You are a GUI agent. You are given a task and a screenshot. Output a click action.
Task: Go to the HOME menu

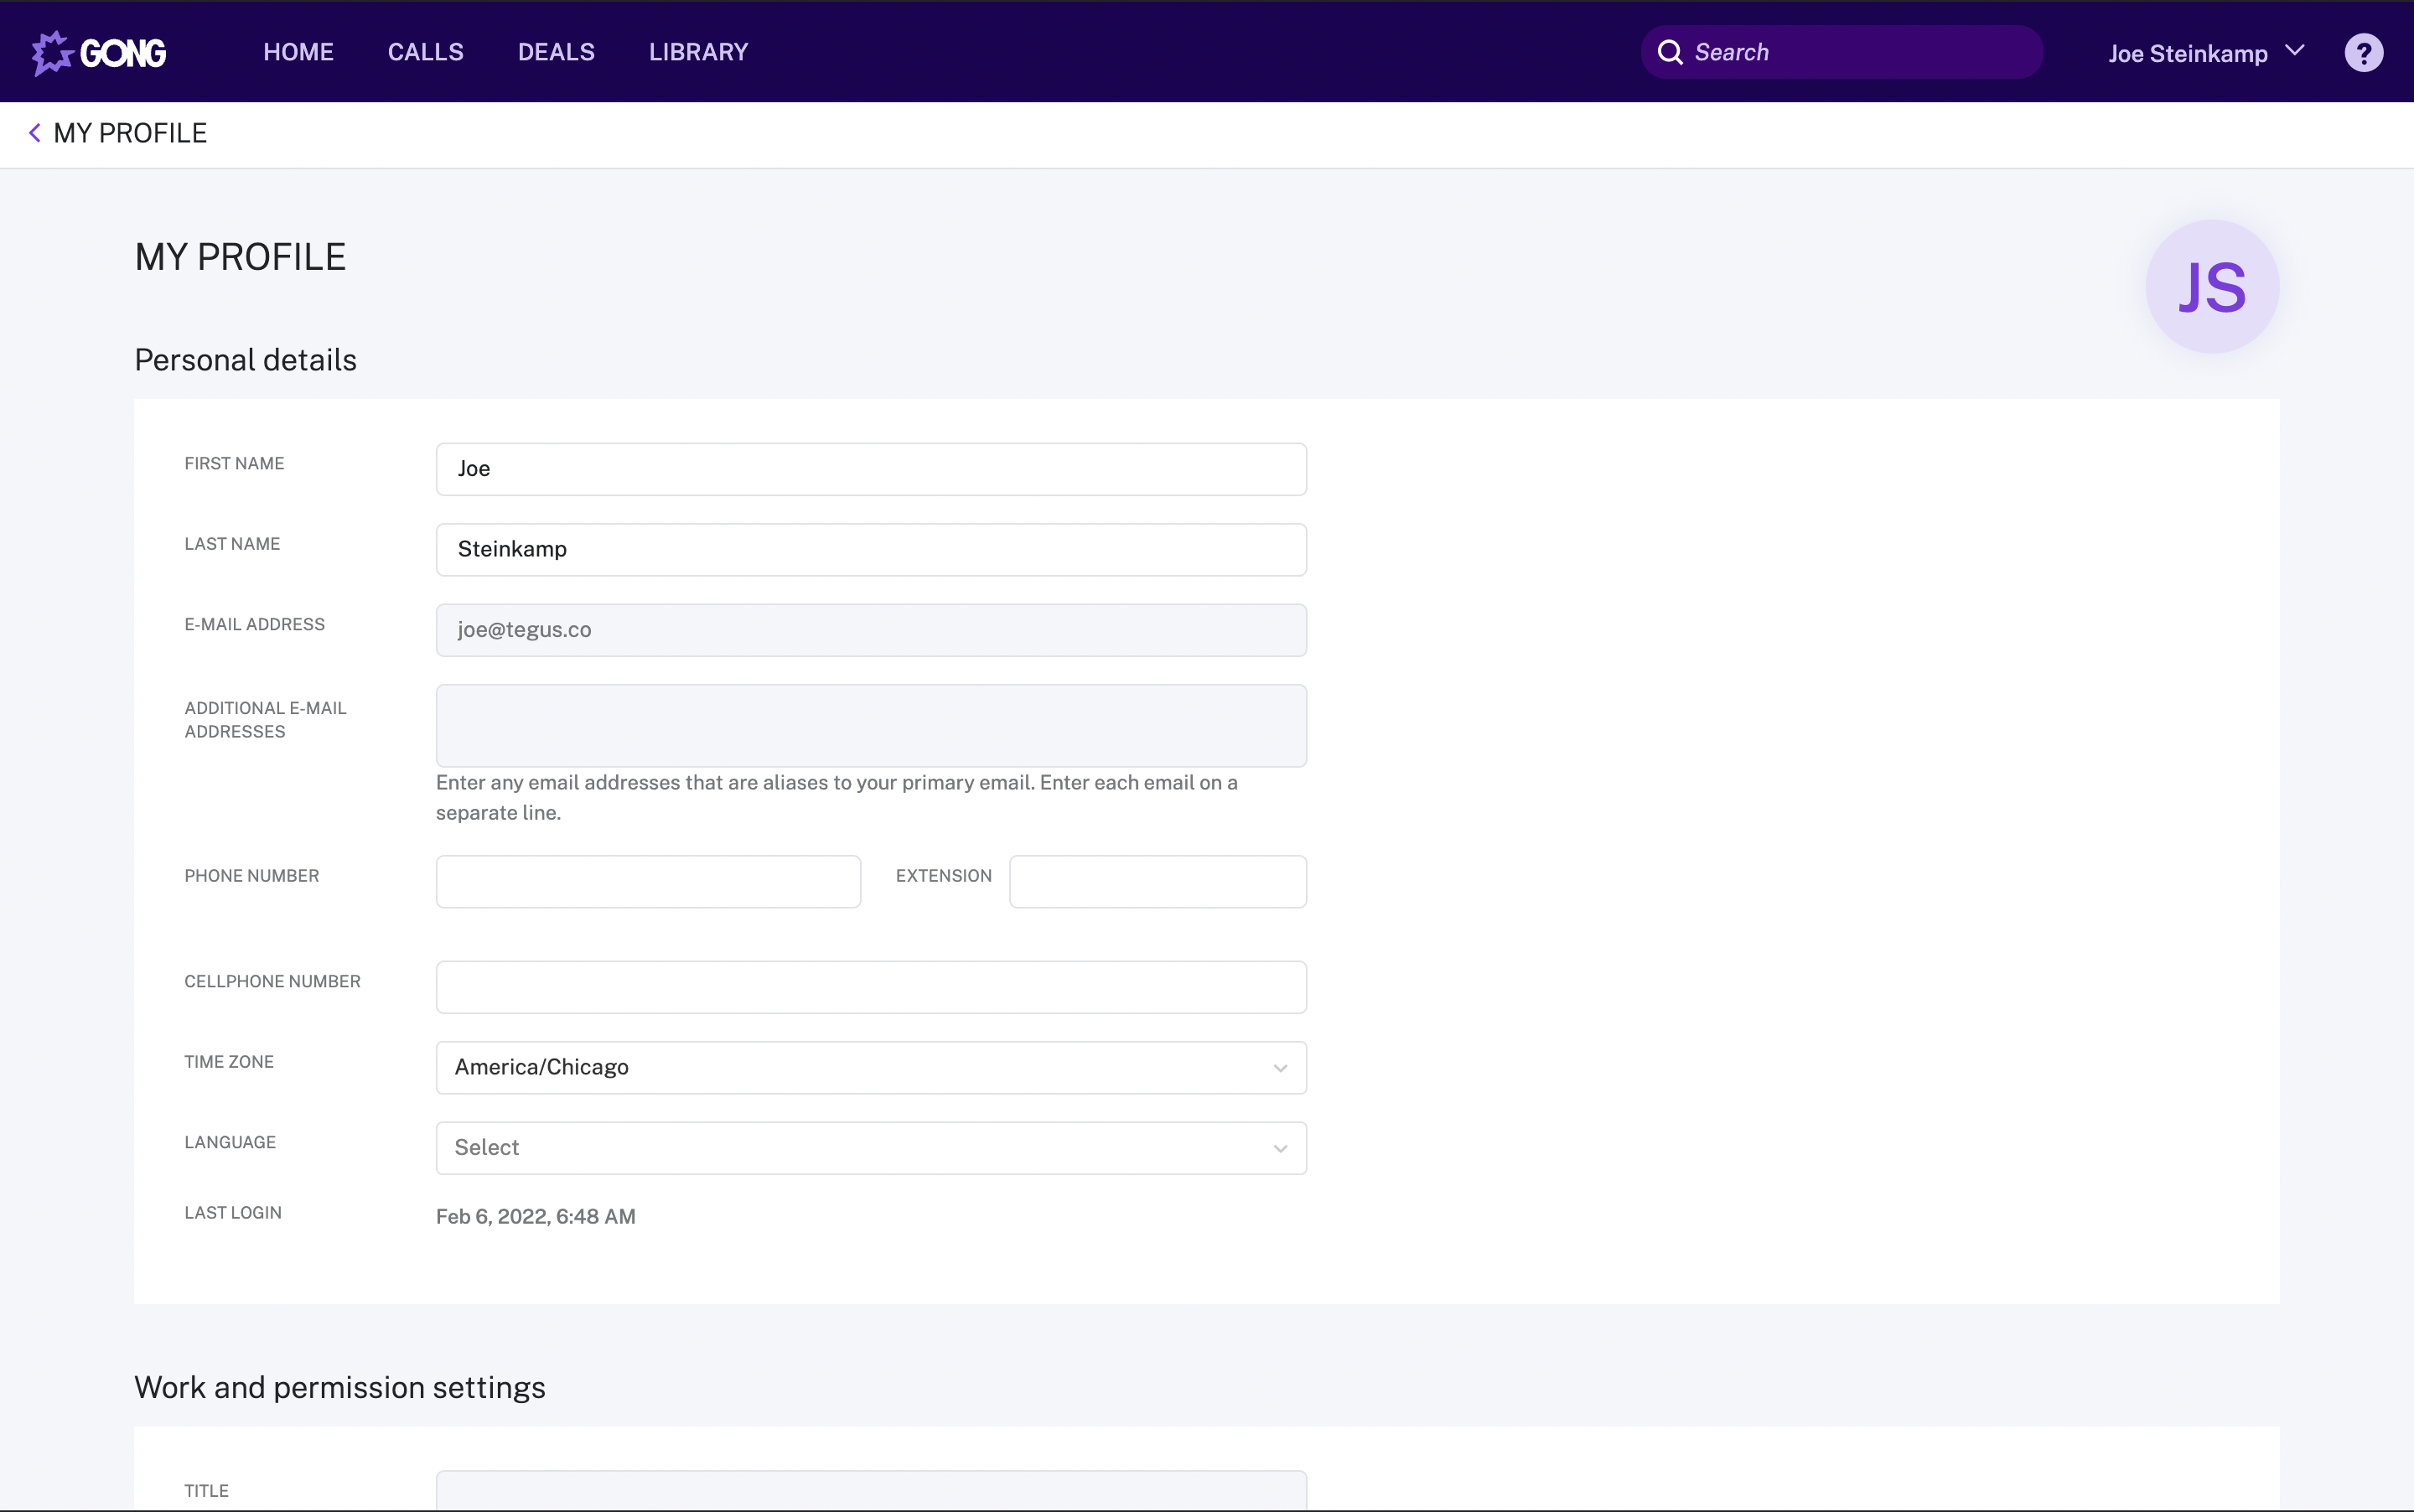[298, 52]
